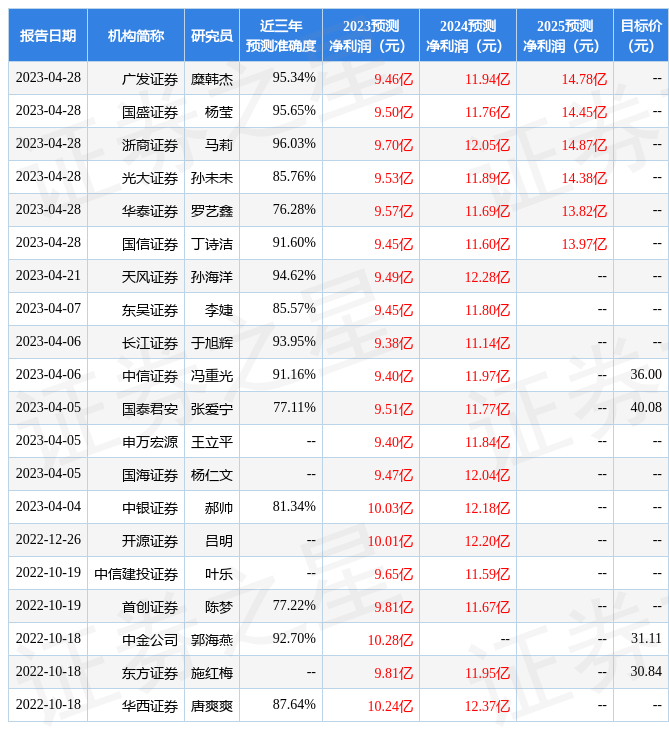This screenshot has height=730, width=669.
Task: Click the 92.70% accuracy value
Action: pyautogui.click(x=294, y=638)
